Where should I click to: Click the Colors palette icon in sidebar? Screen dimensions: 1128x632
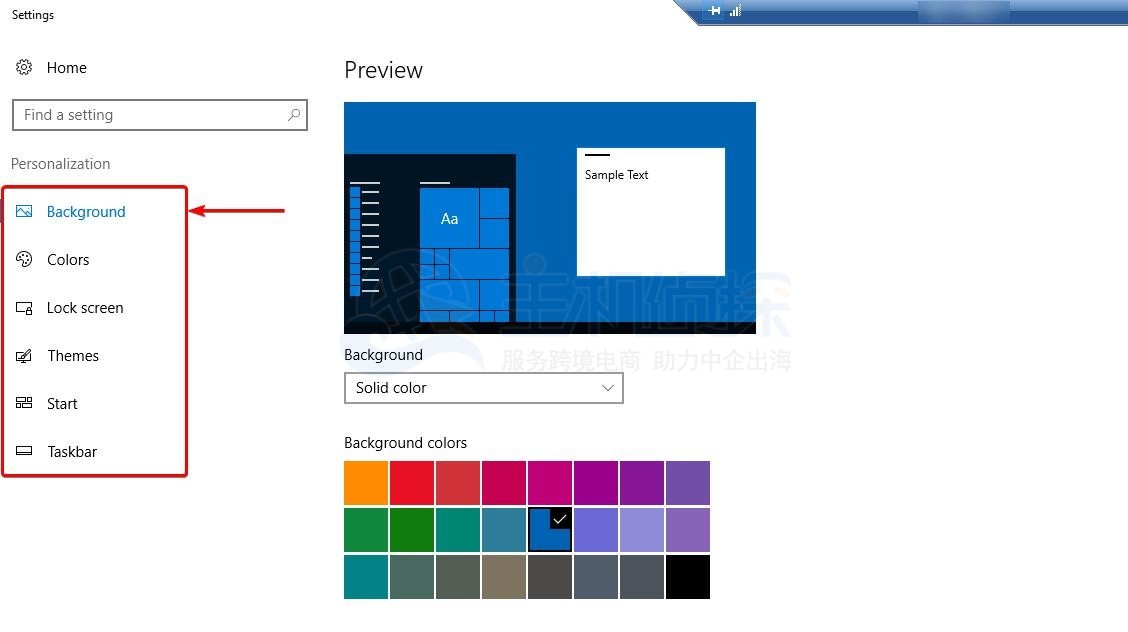(x=25, y=259)
